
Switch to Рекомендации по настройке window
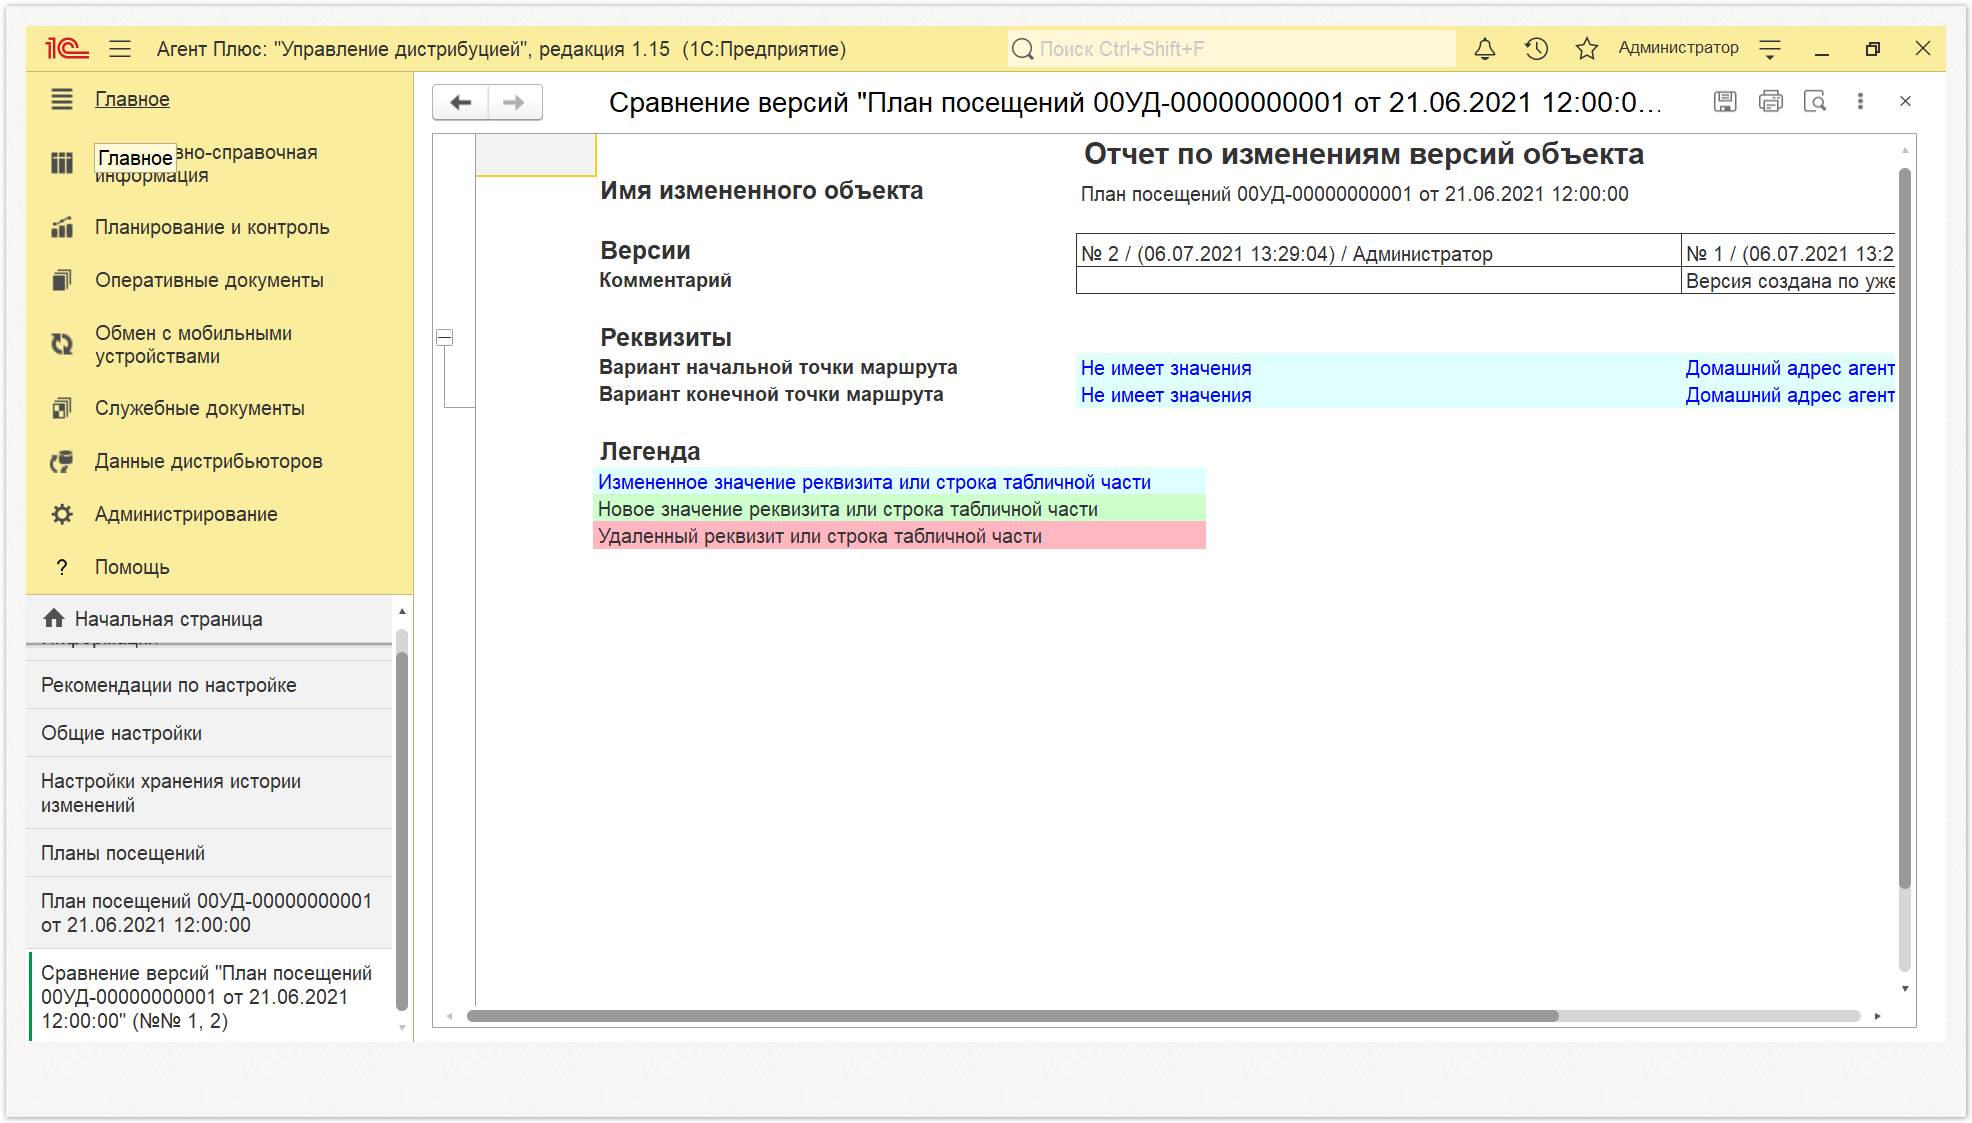[x=210, y=685]
